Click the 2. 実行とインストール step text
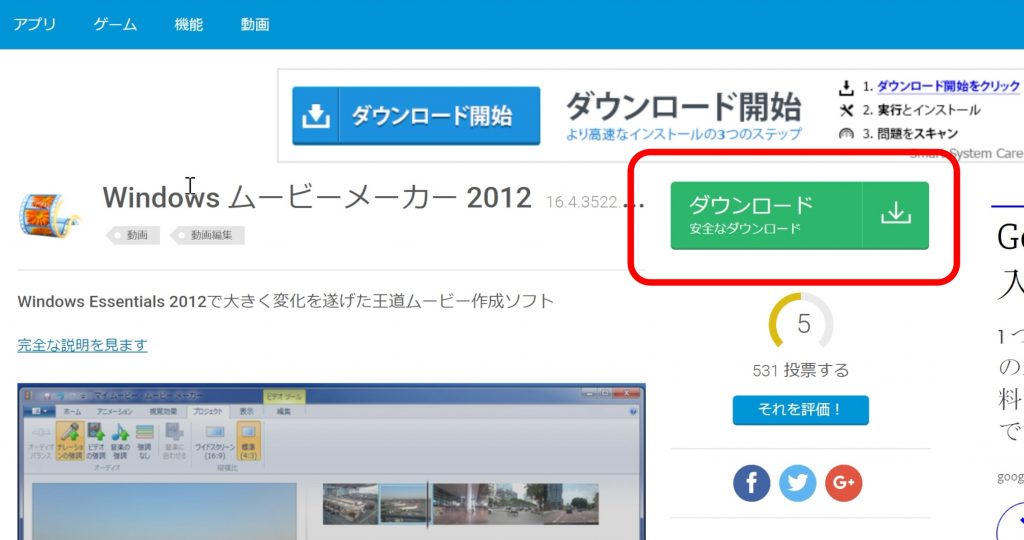Screen dimensions: 1024x540 (921, 110)
